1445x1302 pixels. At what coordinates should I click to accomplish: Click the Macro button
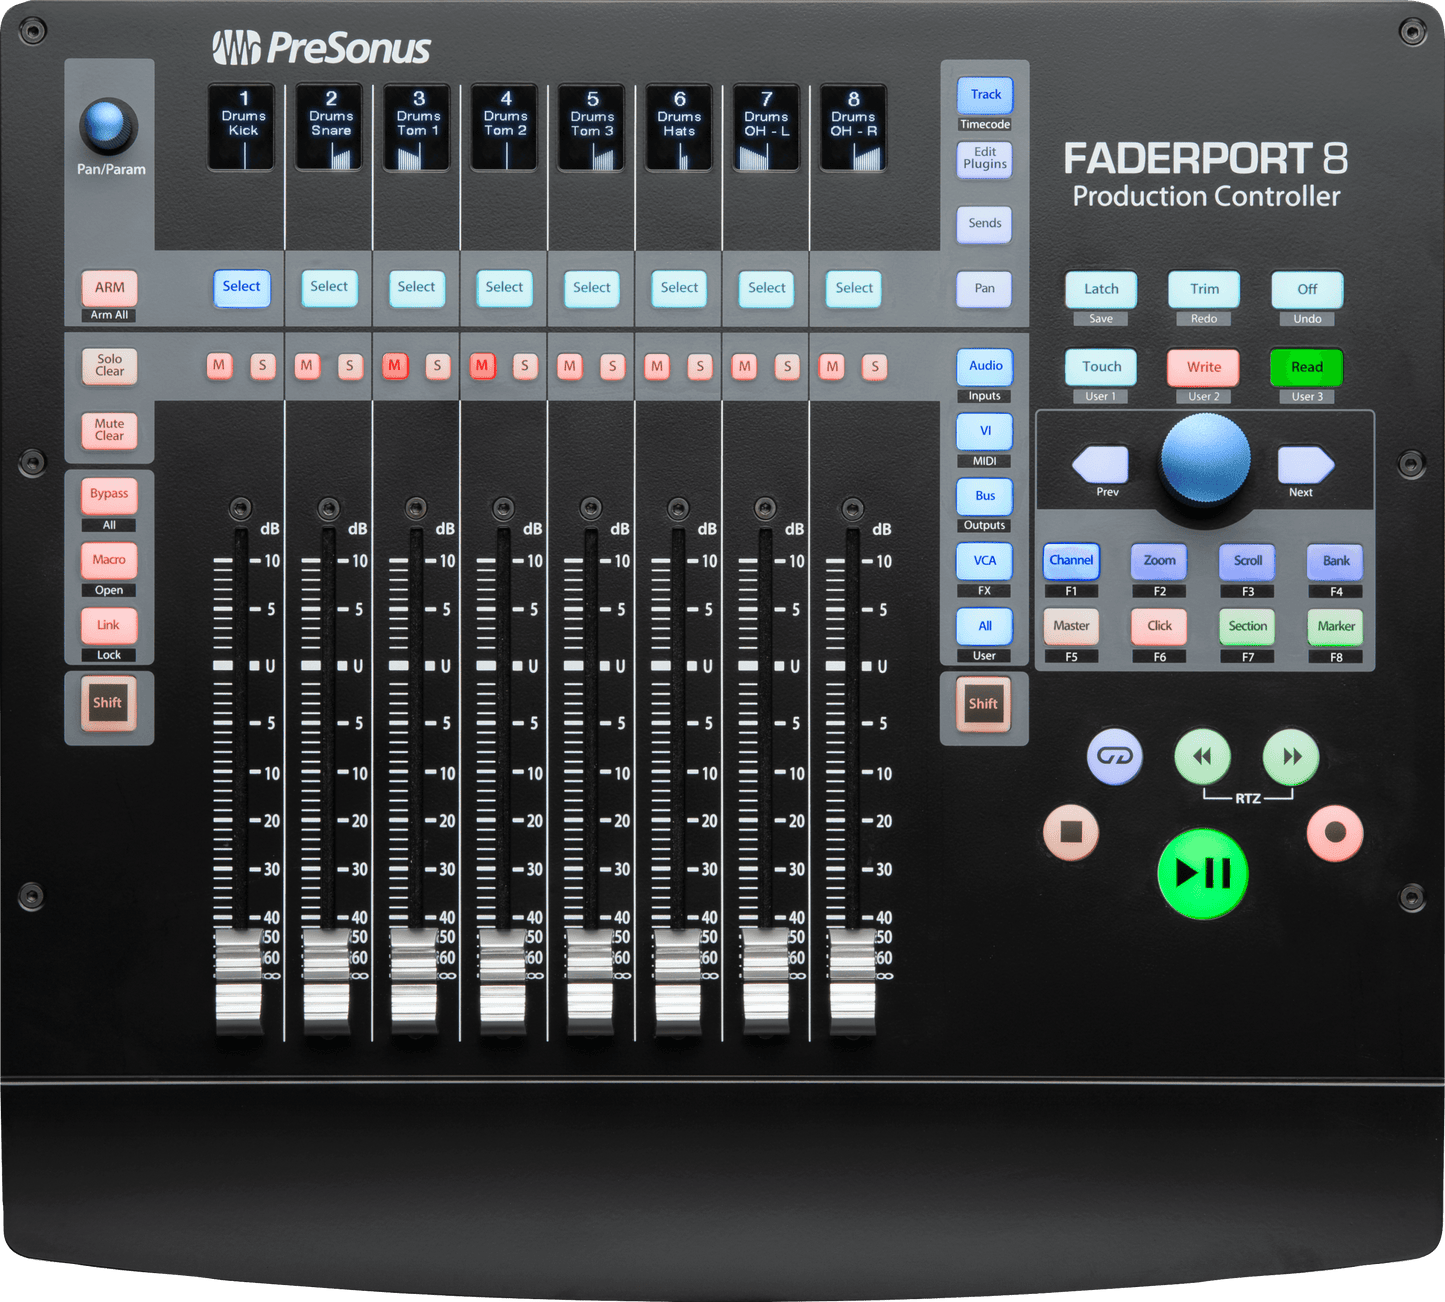109,560
